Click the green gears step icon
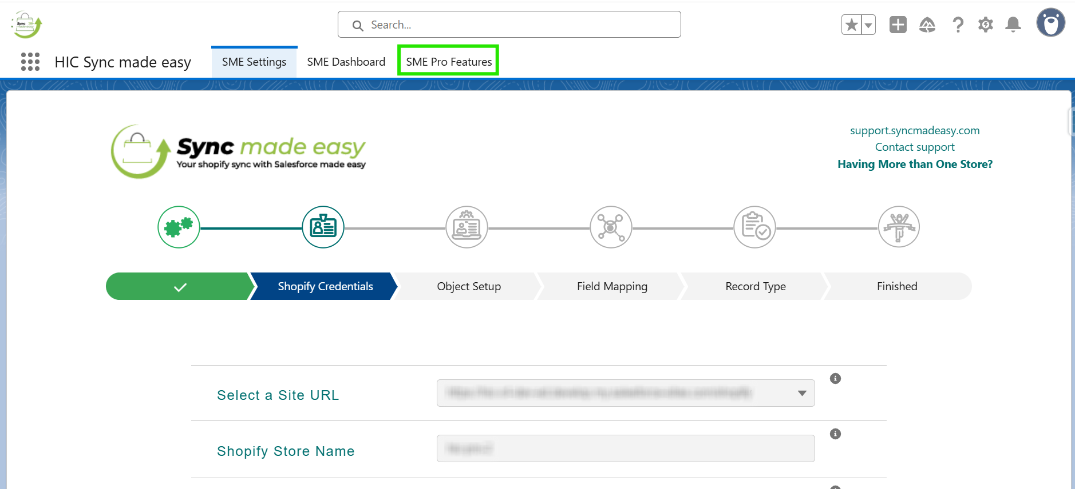The height and width of the screenshot is (489, 1075). [x=178, y=226]
